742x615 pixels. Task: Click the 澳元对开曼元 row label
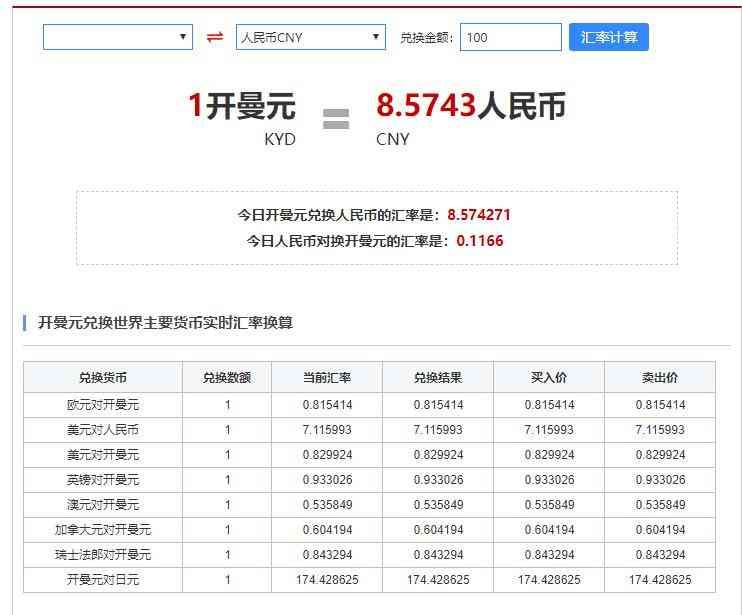[x=103, y=505]
